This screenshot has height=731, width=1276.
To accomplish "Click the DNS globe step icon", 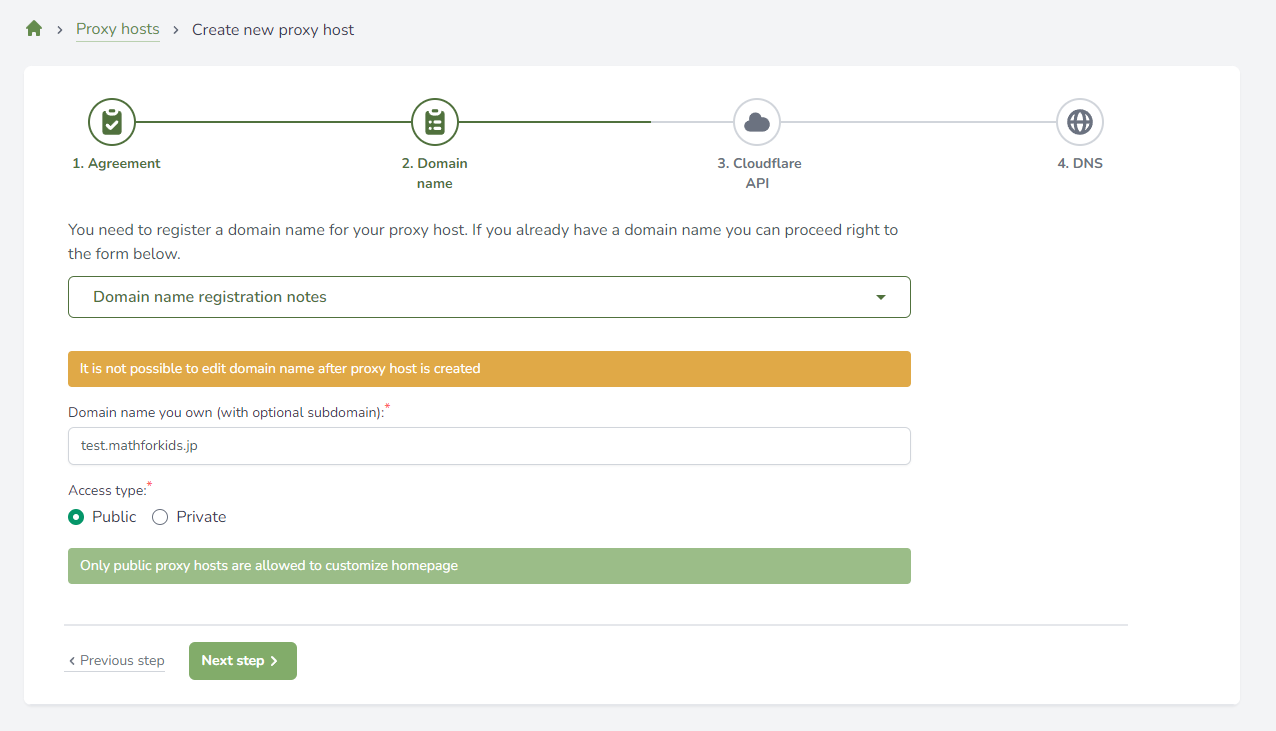I will click(1080, 122).
